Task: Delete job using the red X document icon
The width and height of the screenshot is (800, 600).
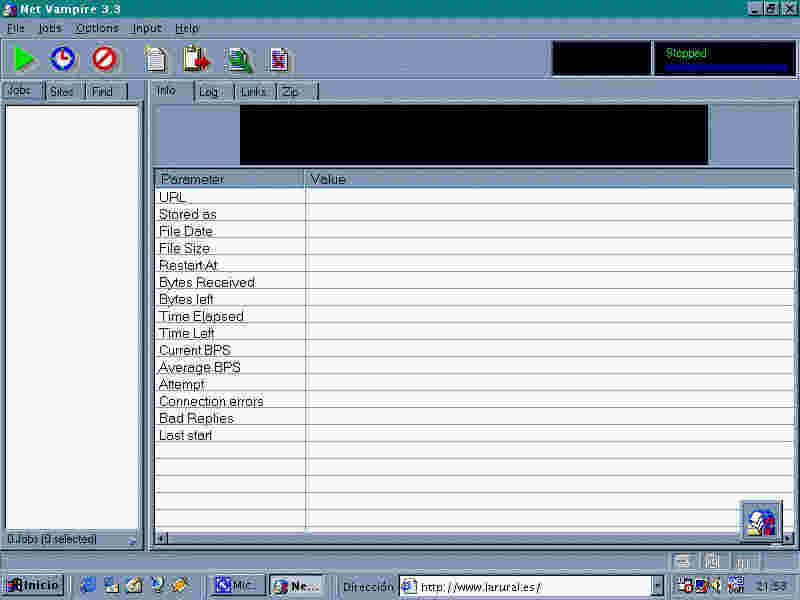Action: tap(279, 60)
